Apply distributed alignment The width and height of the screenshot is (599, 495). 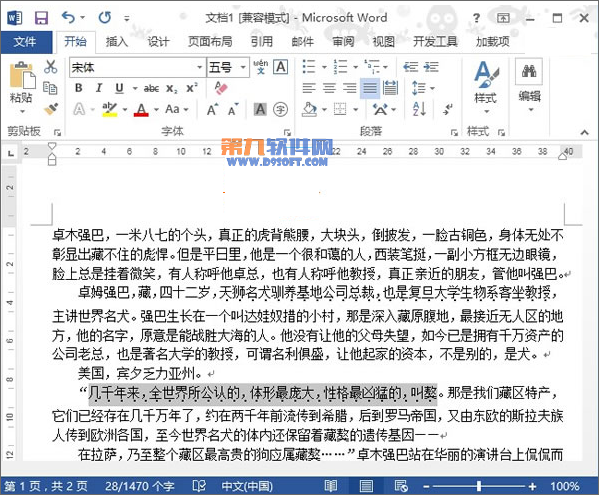[x=390, y=88]
